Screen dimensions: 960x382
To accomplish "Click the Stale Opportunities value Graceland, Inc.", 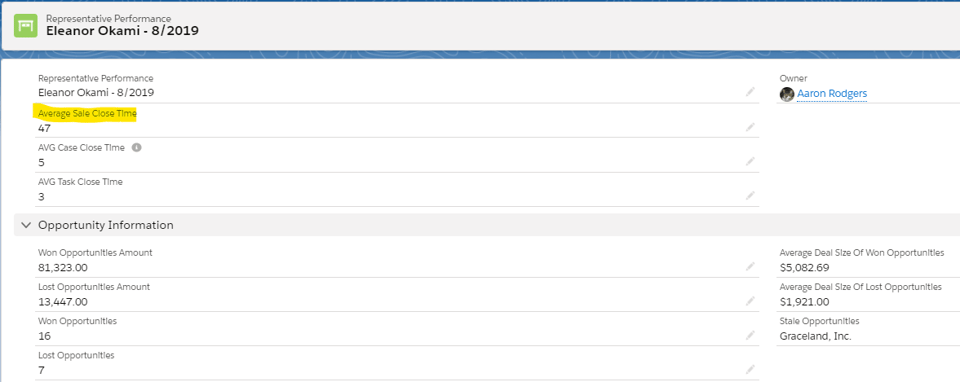I will (816, 336).
